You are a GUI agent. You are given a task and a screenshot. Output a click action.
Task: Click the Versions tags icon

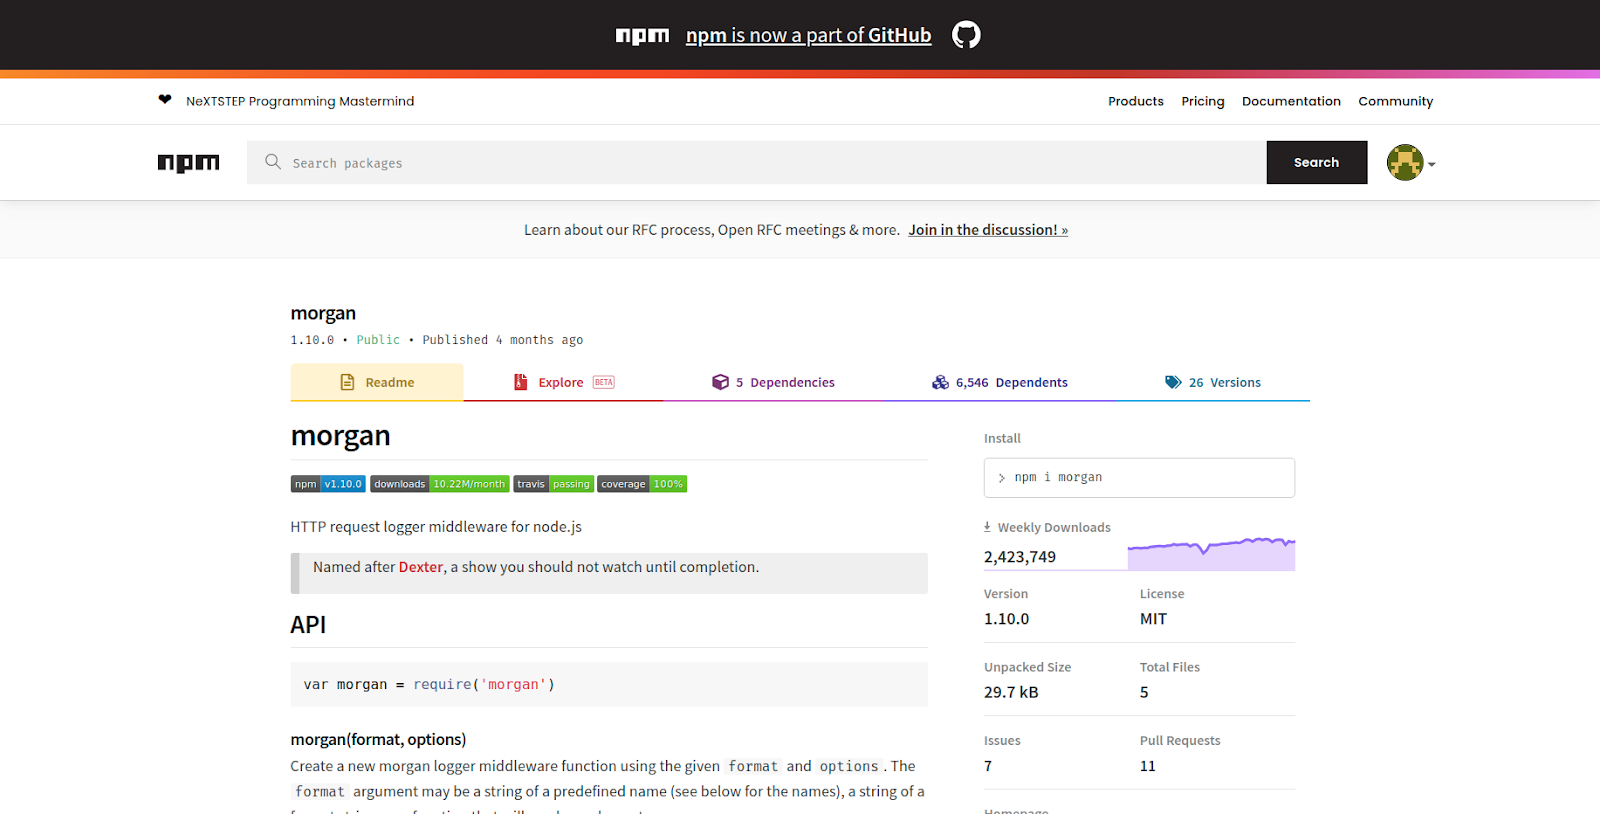click(x=1173, y=382)
